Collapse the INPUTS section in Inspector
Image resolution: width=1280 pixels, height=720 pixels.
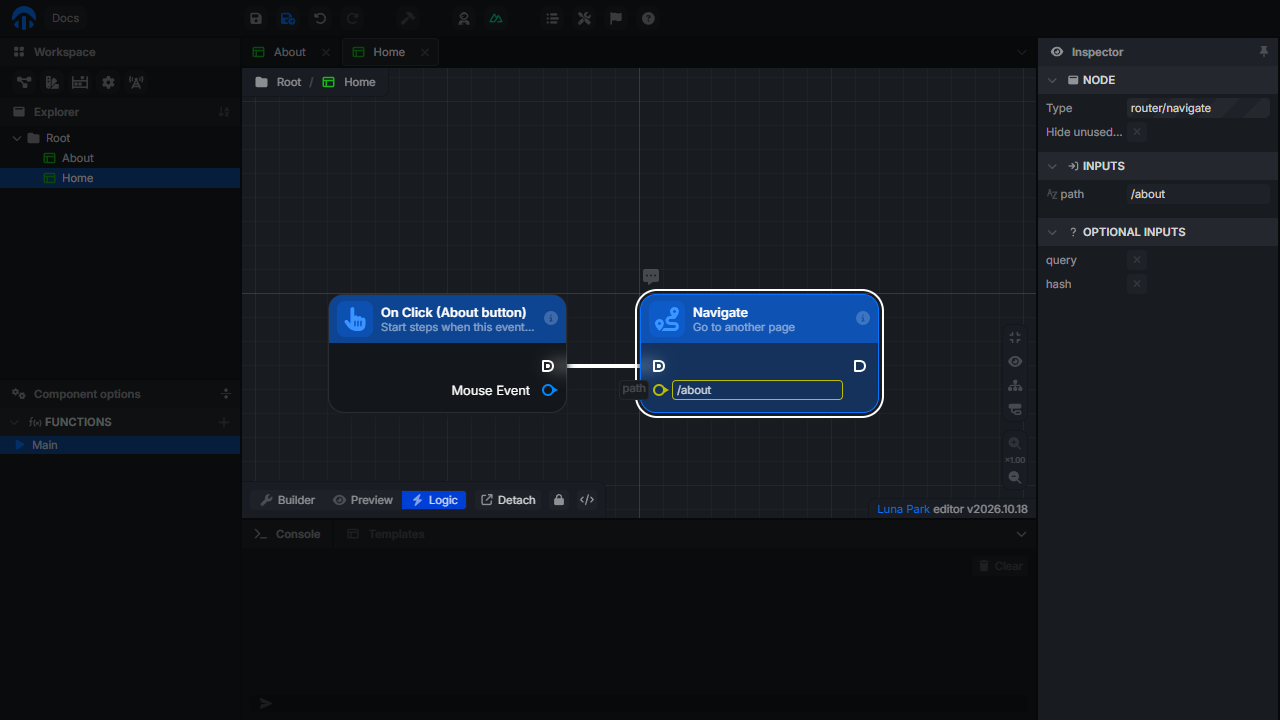tap(1052, 166)
